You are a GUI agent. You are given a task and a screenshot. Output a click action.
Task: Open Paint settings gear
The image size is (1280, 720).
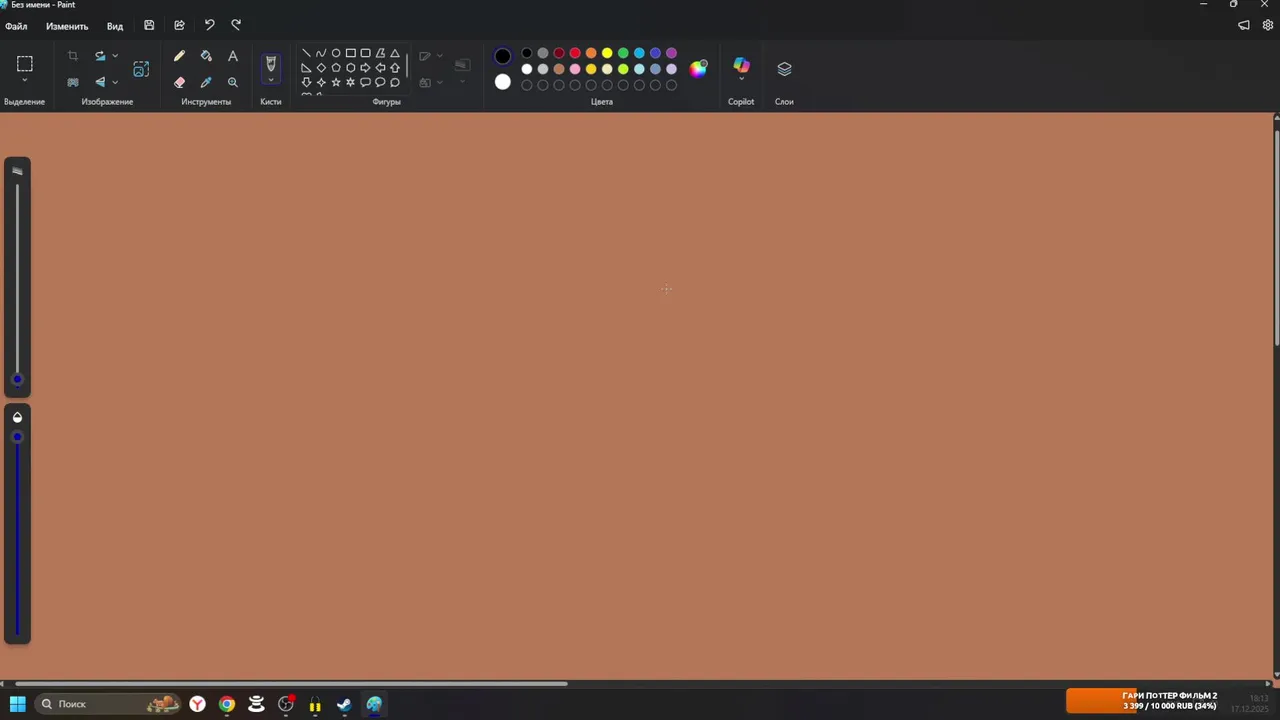click(1268, 25)
